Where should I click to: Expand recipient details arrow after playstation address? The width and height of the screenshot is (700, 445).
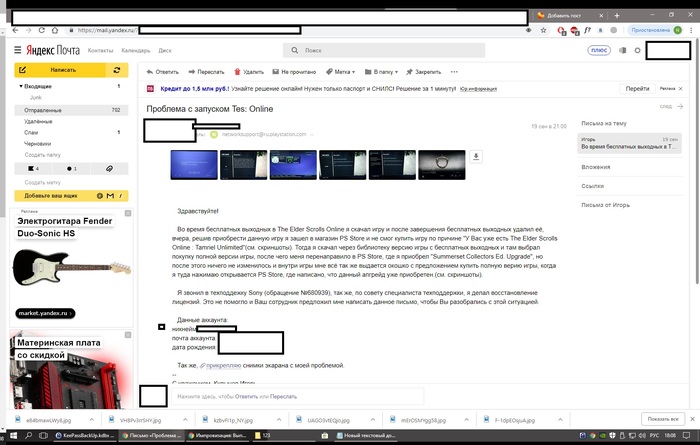point(312,134)
